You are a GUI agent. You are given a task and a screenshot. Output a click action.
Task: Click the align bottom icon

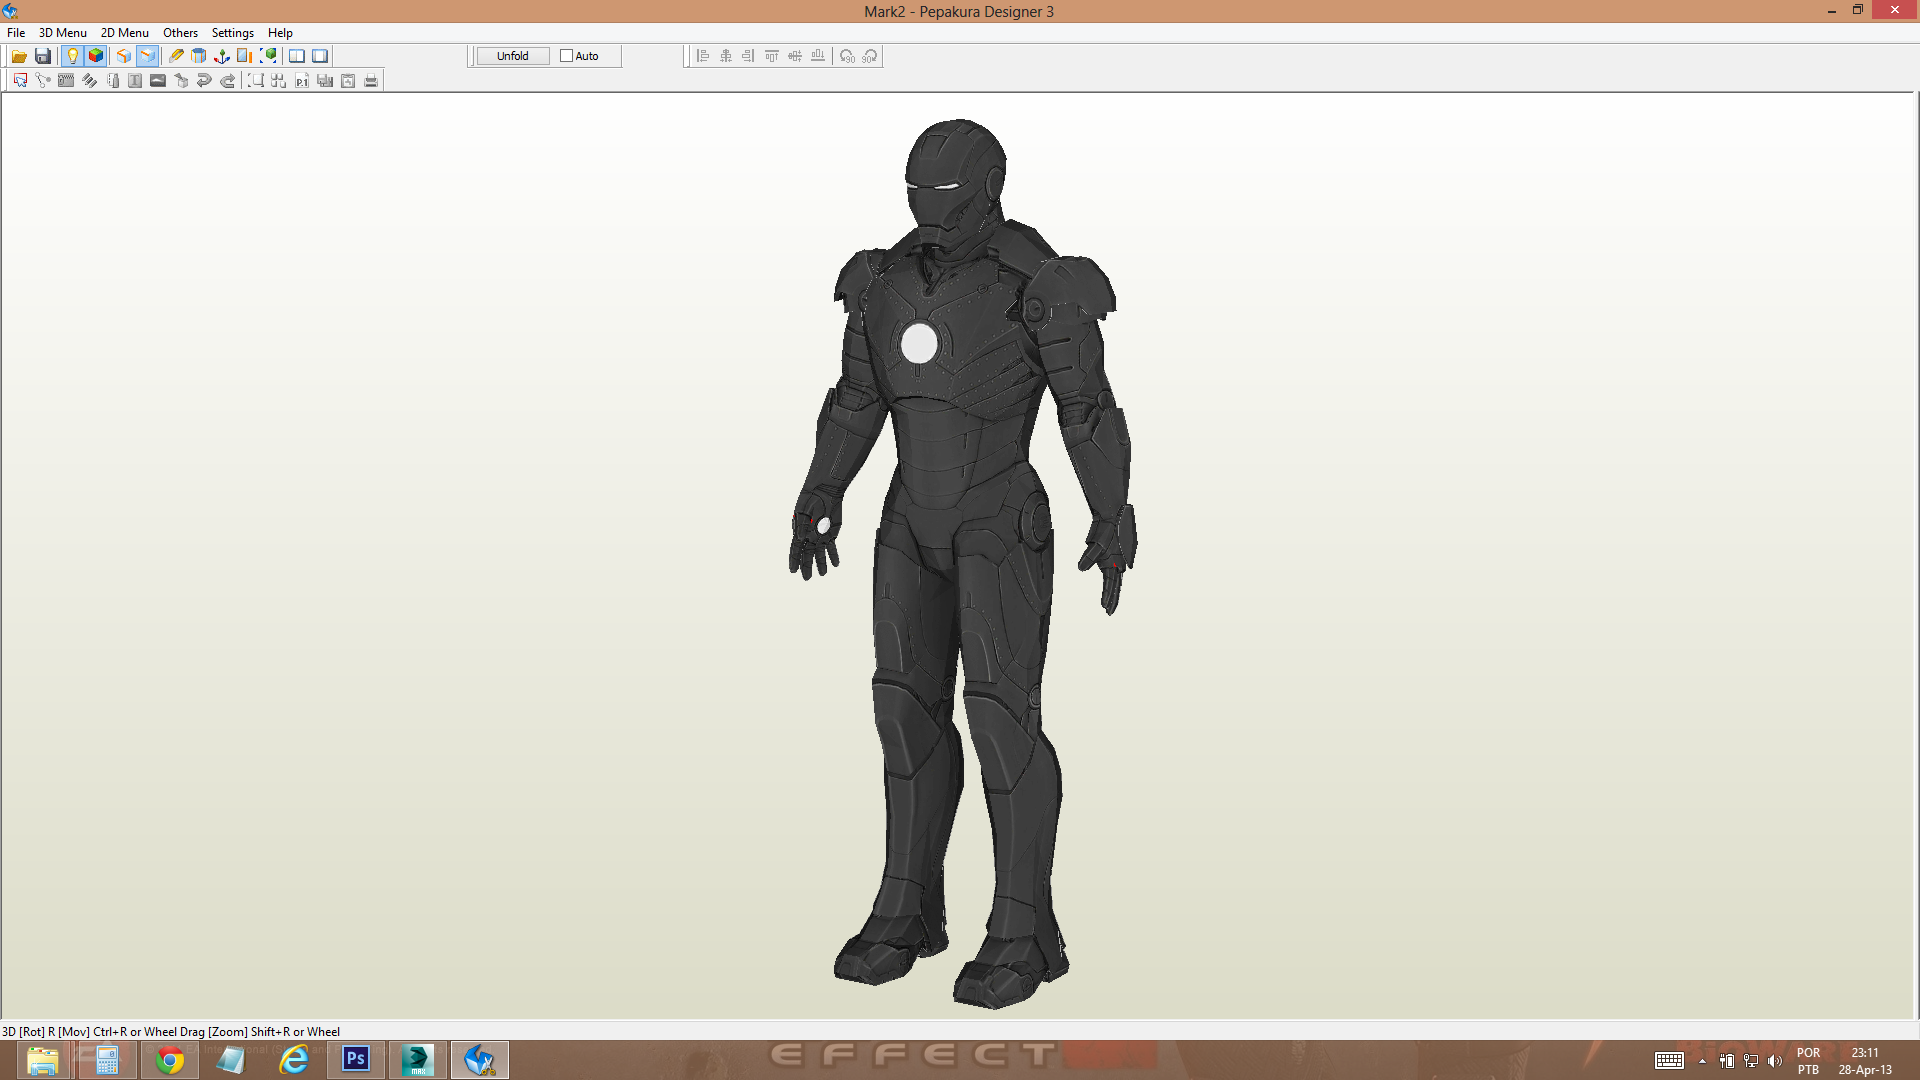(818, 56)
